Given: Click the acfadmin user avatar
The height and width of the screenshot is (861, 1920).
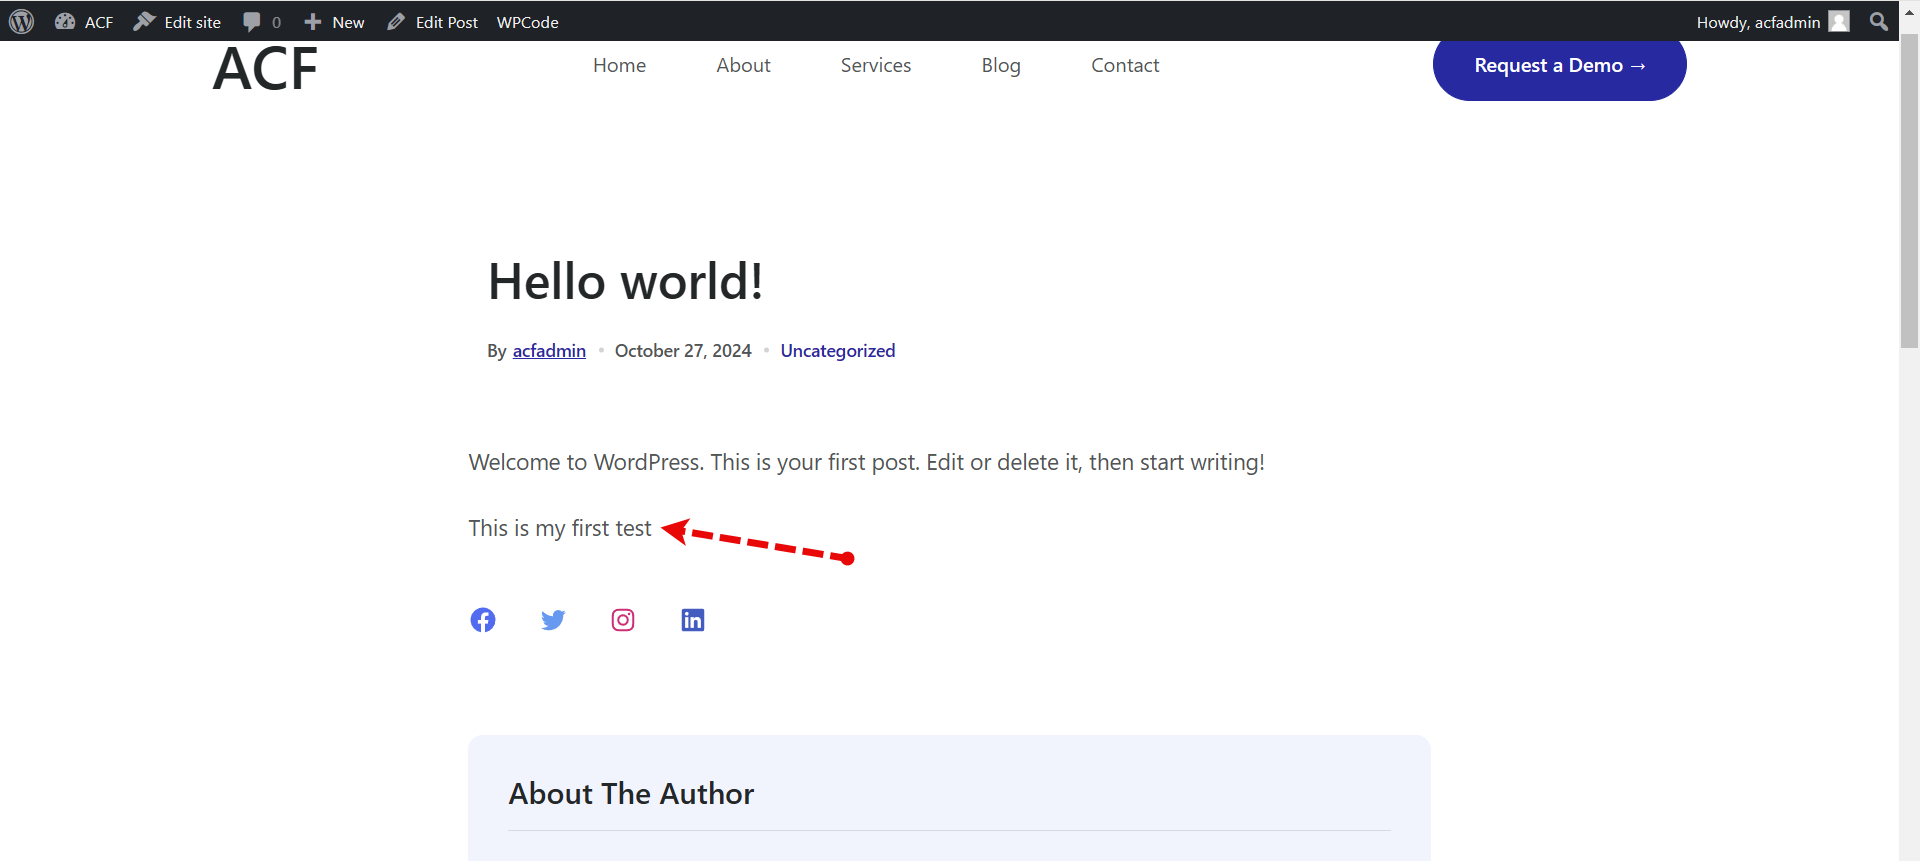Looking at the screenshot, I should point(1839,22).
